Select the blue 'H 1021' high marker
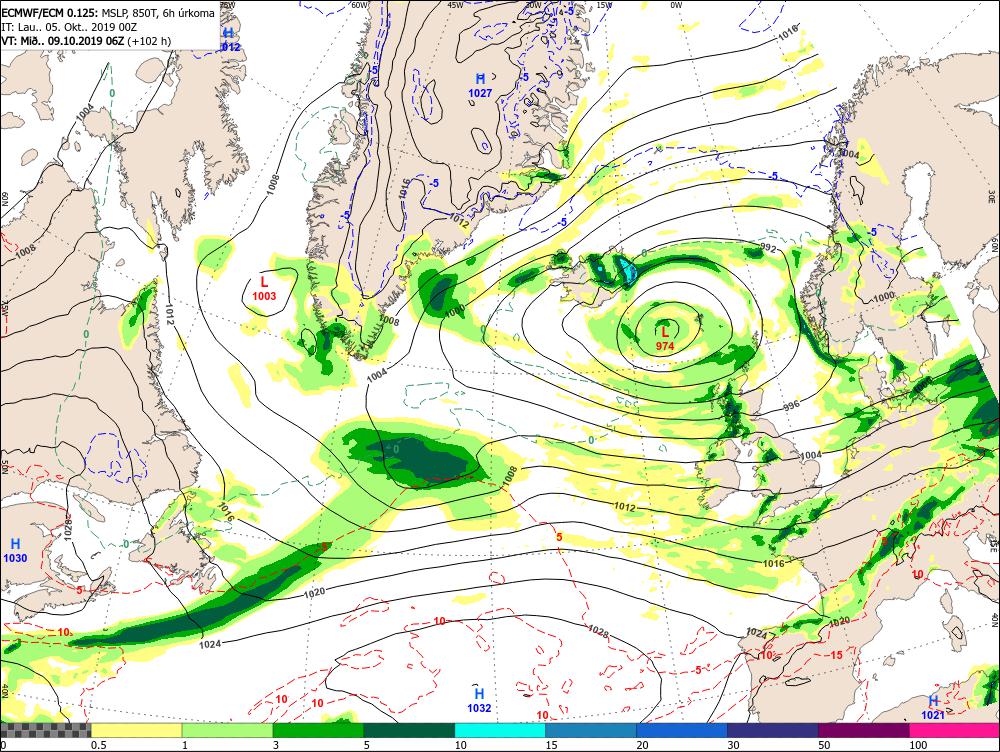The height and width of the screenshot is (752, 1000). click(x=933, y=707)
